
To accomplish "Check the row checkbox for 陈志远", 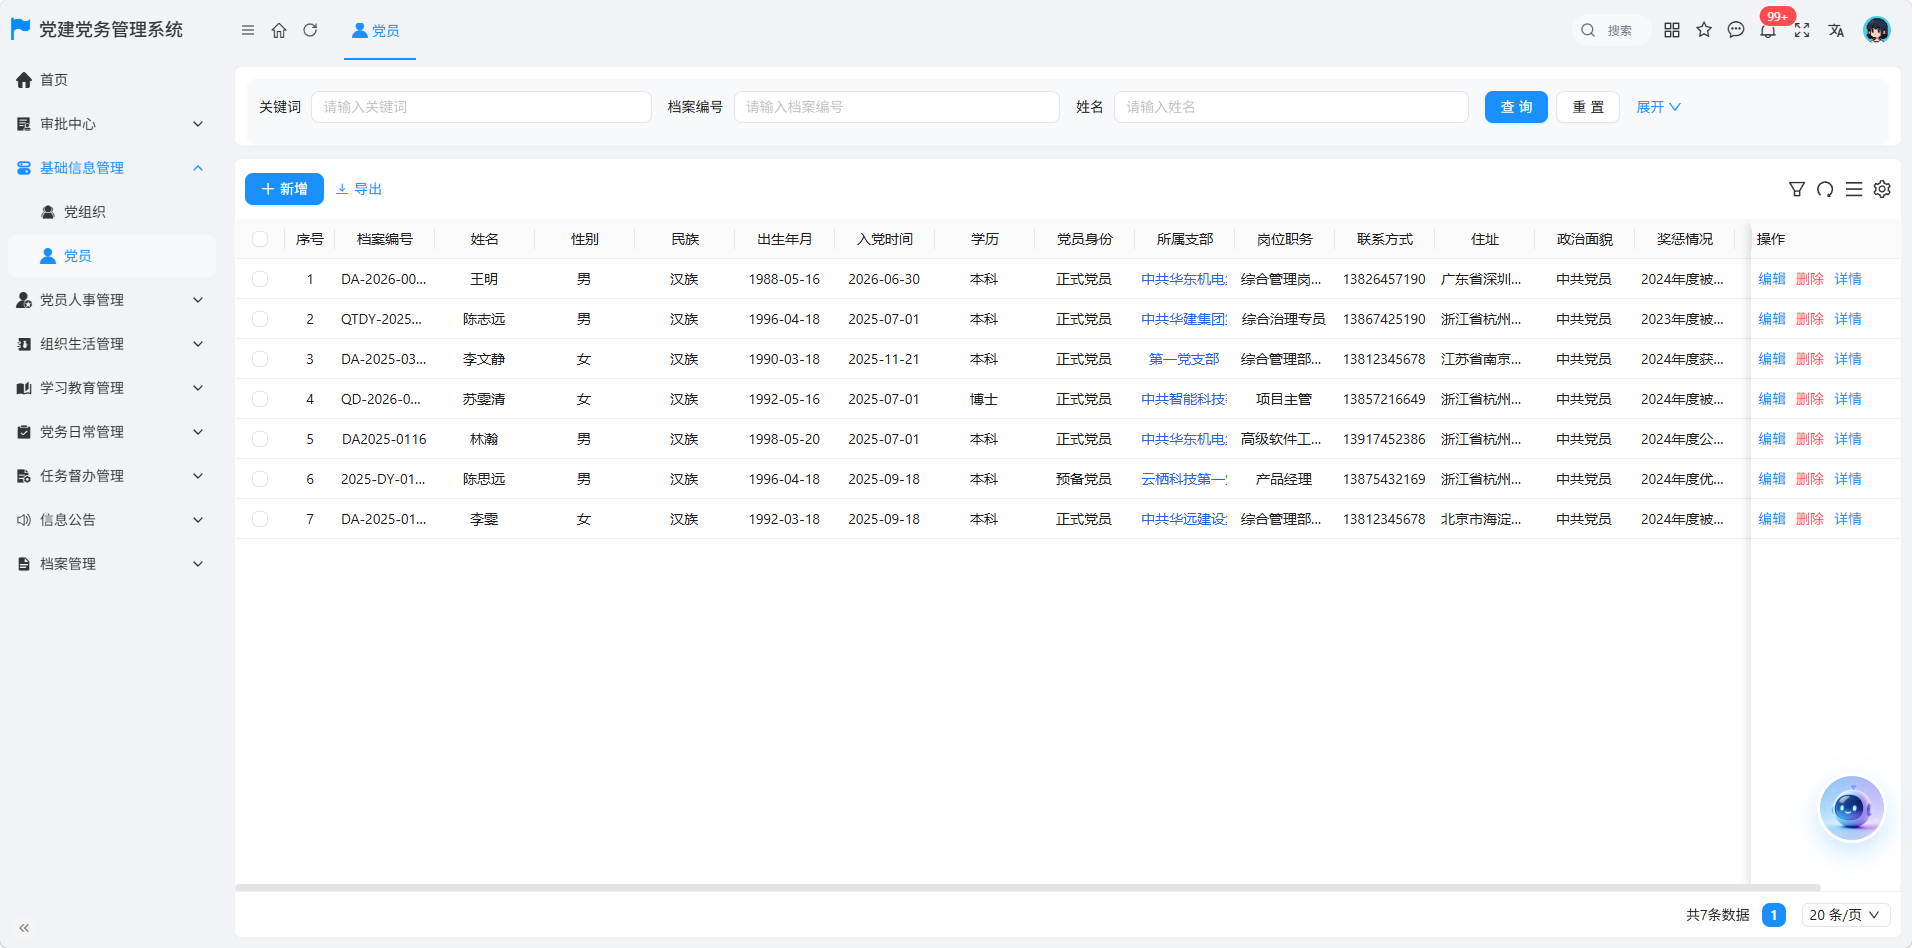I will click(x=260, y=319).
